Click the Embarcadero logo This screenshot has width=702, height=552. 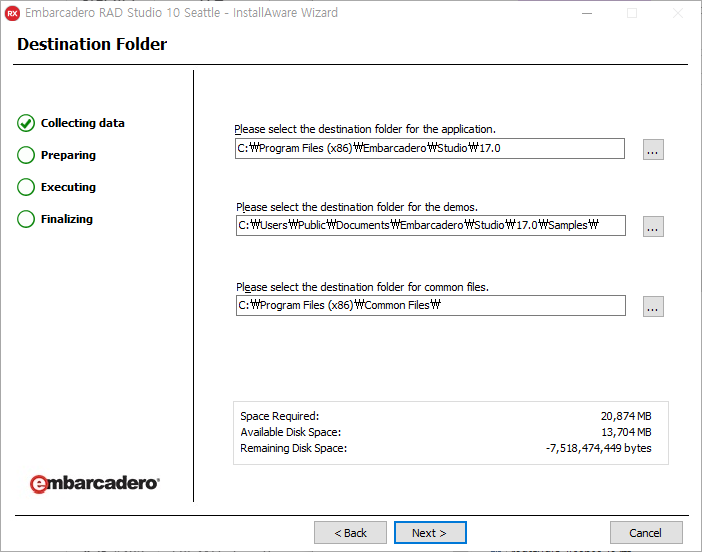tap(94, 483)
